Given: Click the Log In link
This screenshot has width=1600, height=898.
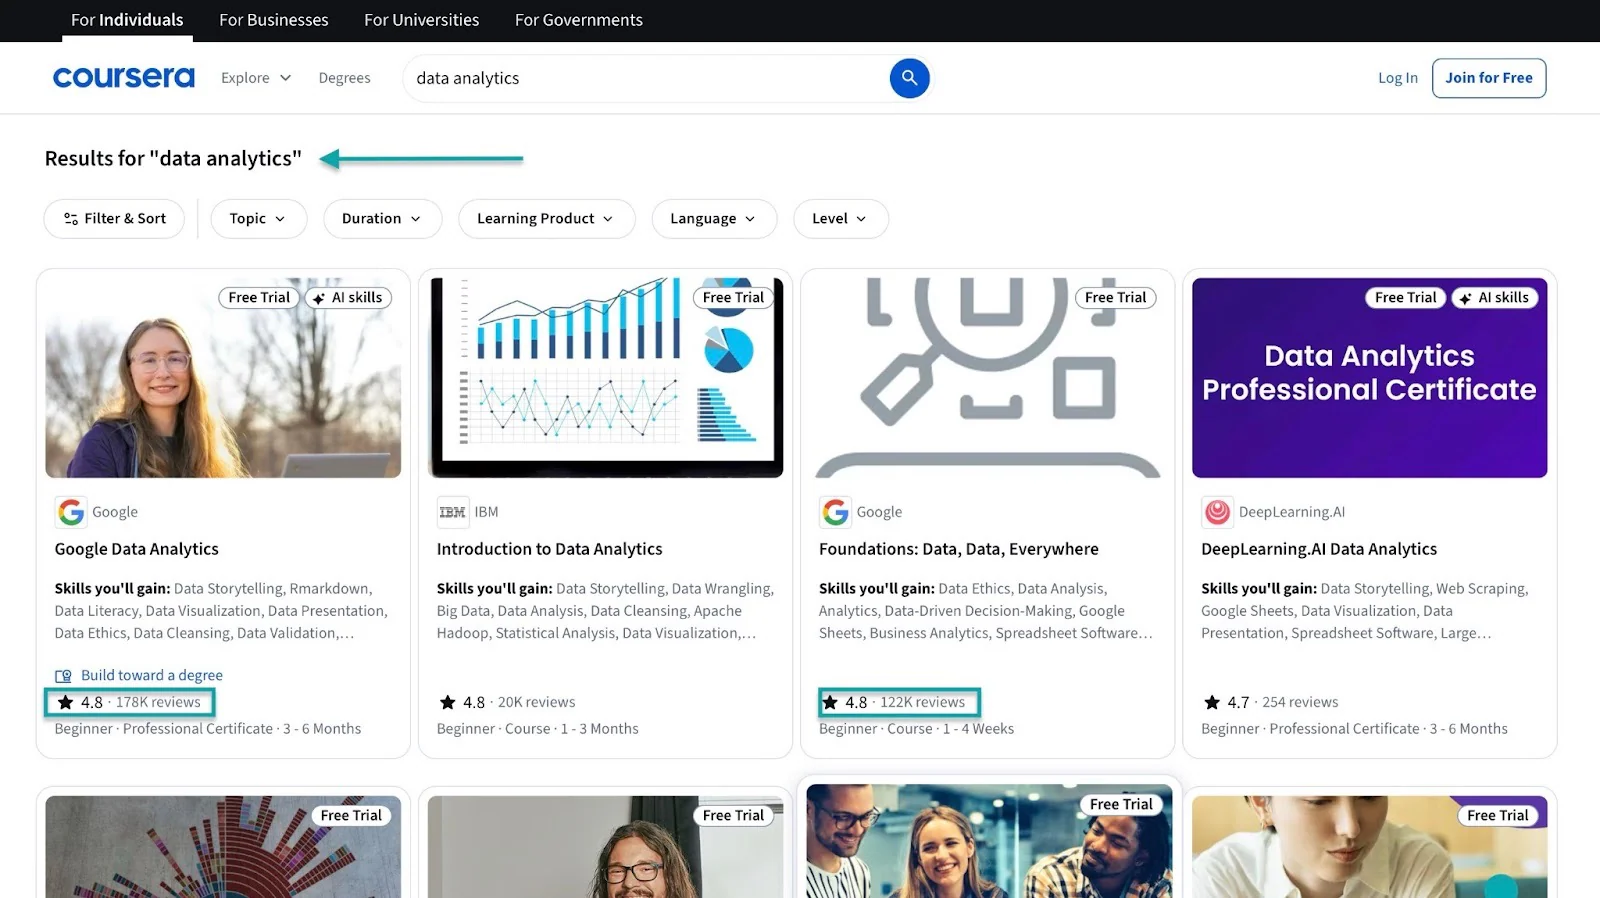Looking at the screenshot, I should tap(1397, 78).
